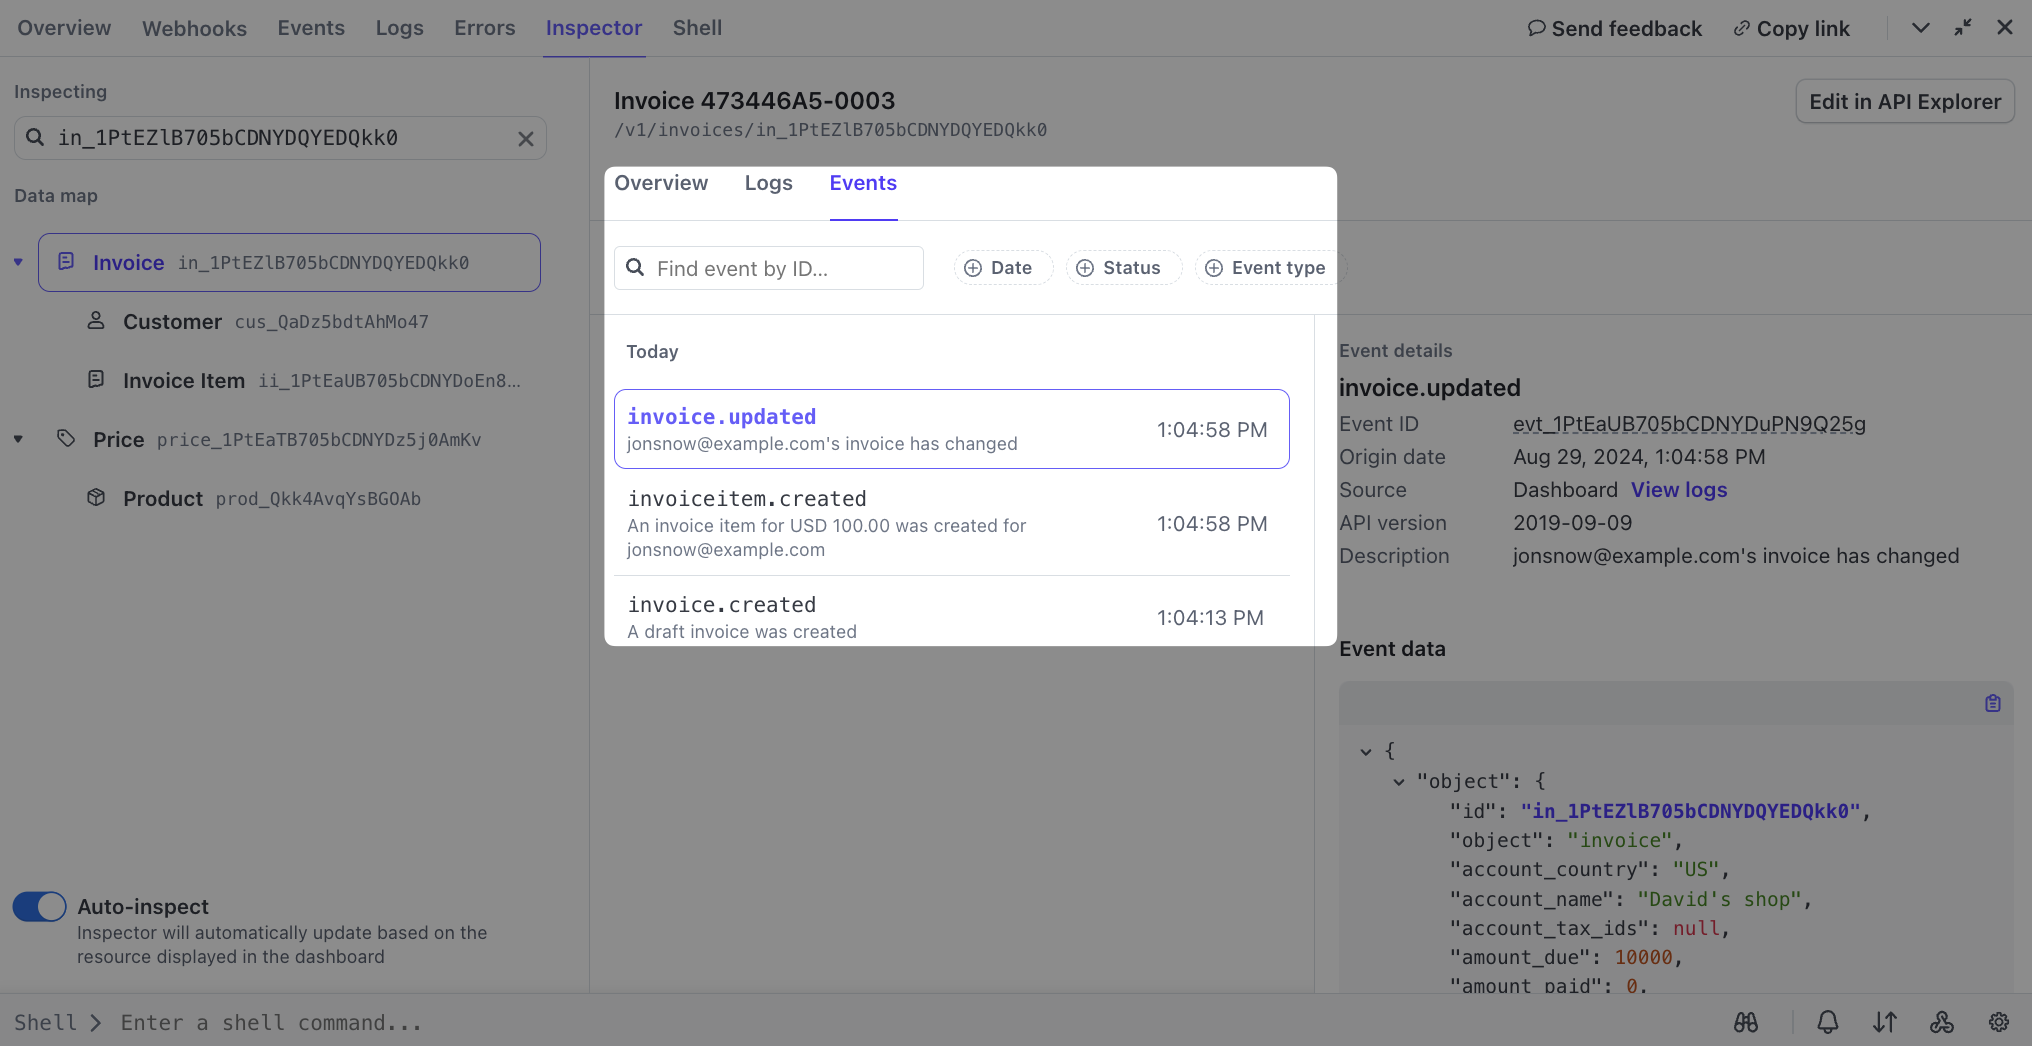2032x1046 pixels.
Task: Collapse the Invoice tree node
Action: tap(18, 263)
